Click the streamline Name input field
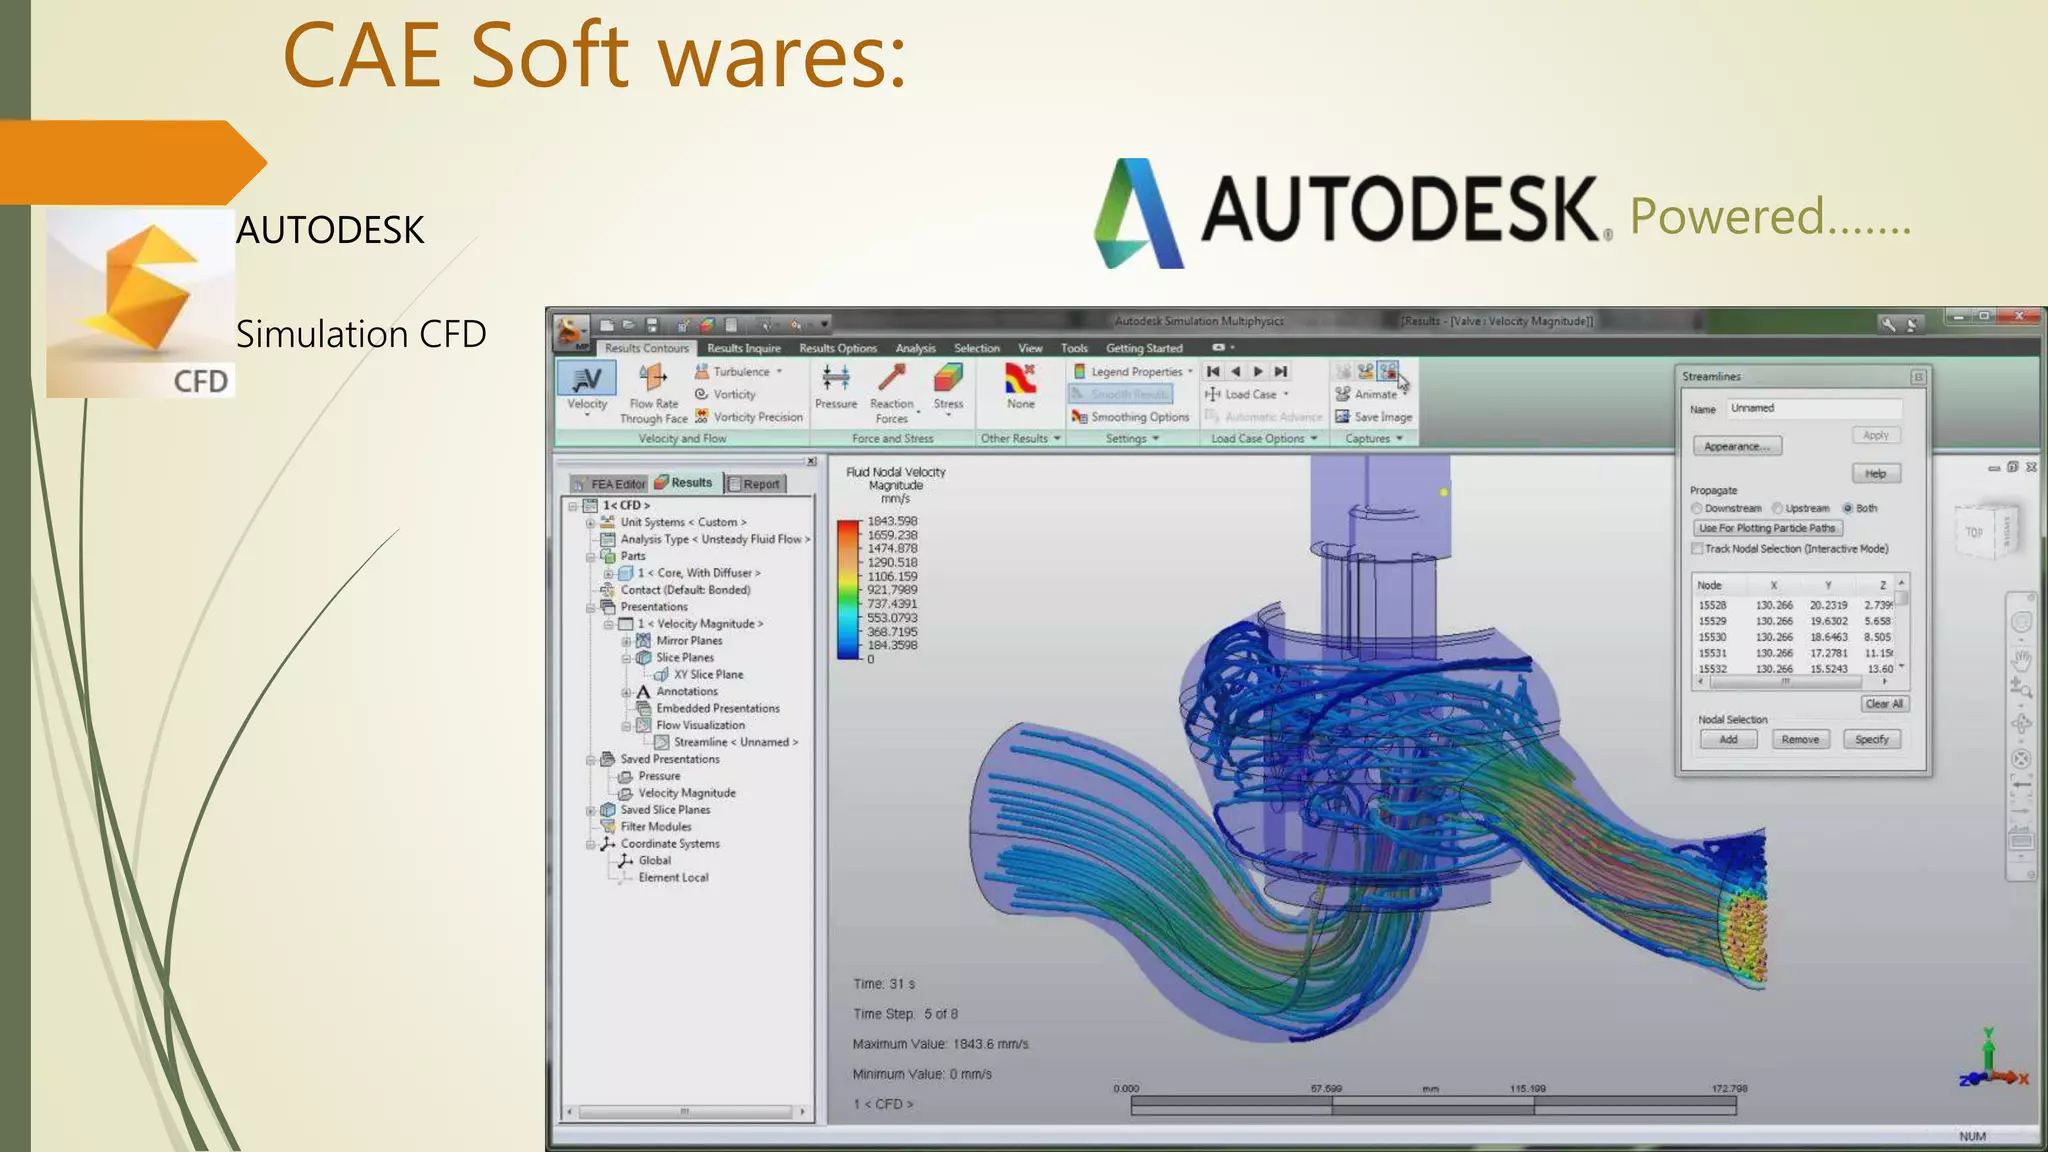Screen dimensions: 2048x1152 [1815, 408]
